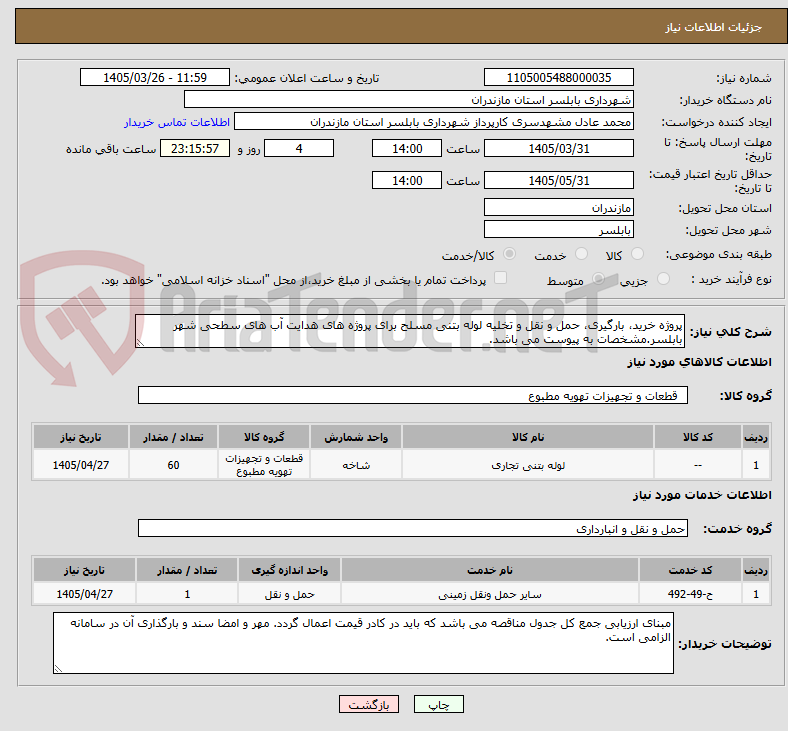788x731 pixels.
Task: Select the جزیی purchase type radio
Action: click(x=663, y=279)
